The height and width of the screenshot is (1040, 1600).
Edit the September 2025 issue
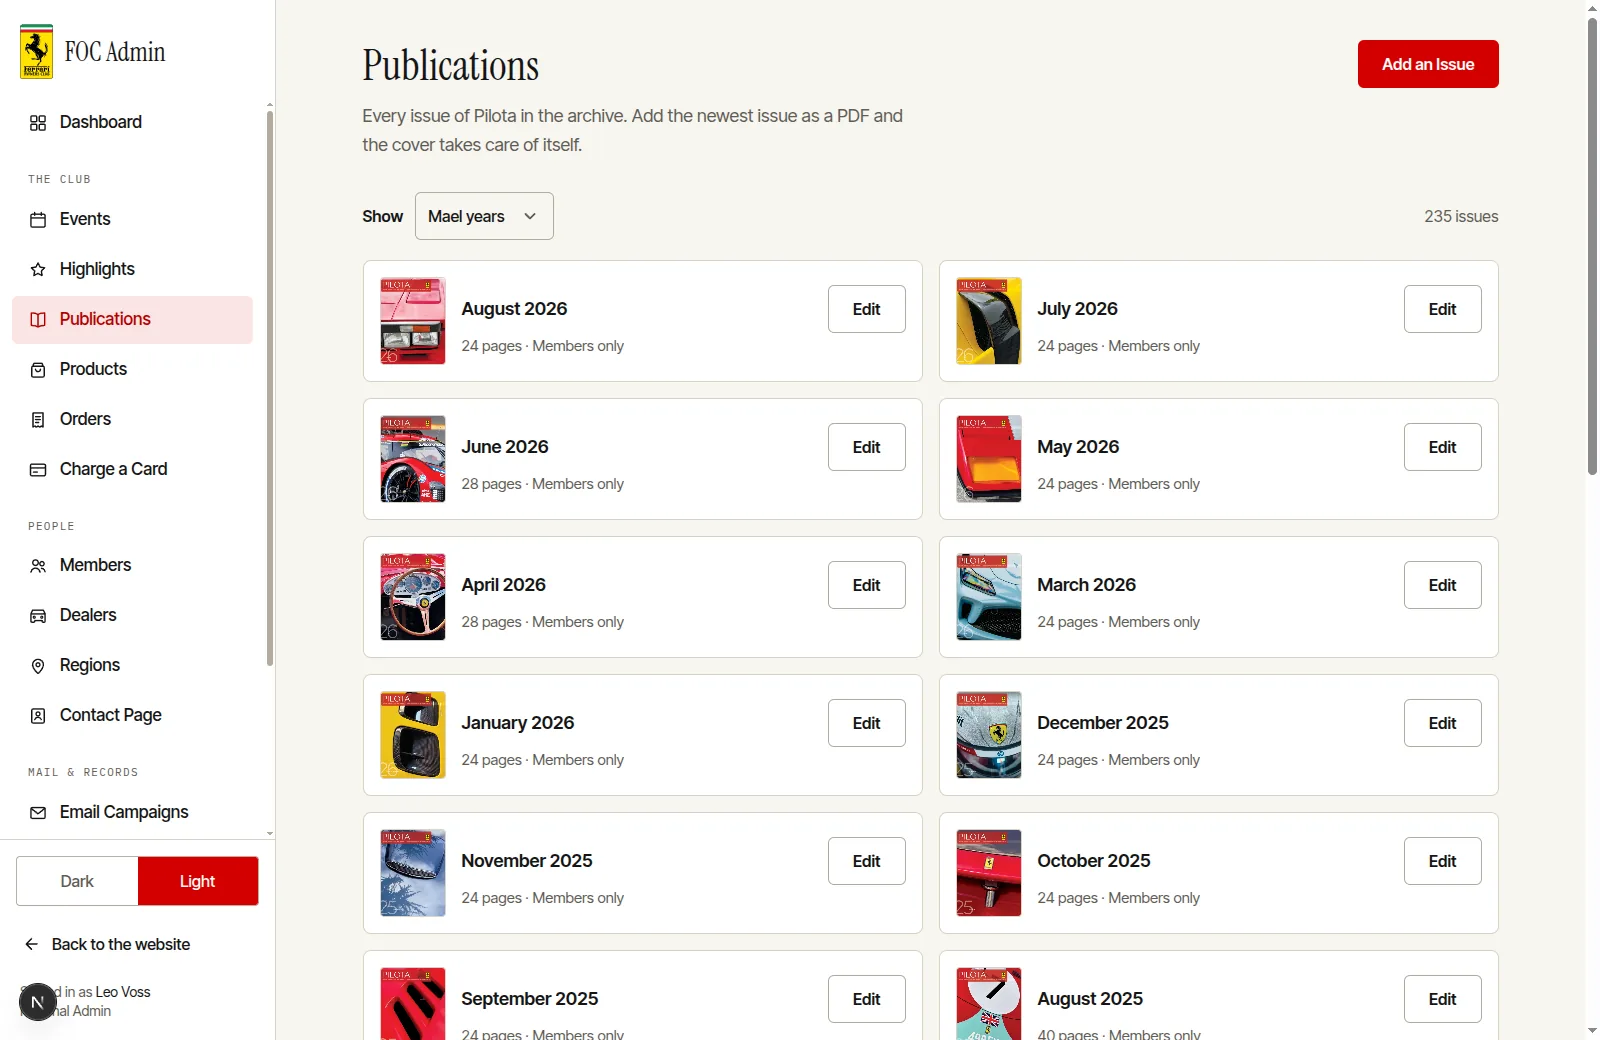click(867, 999)
